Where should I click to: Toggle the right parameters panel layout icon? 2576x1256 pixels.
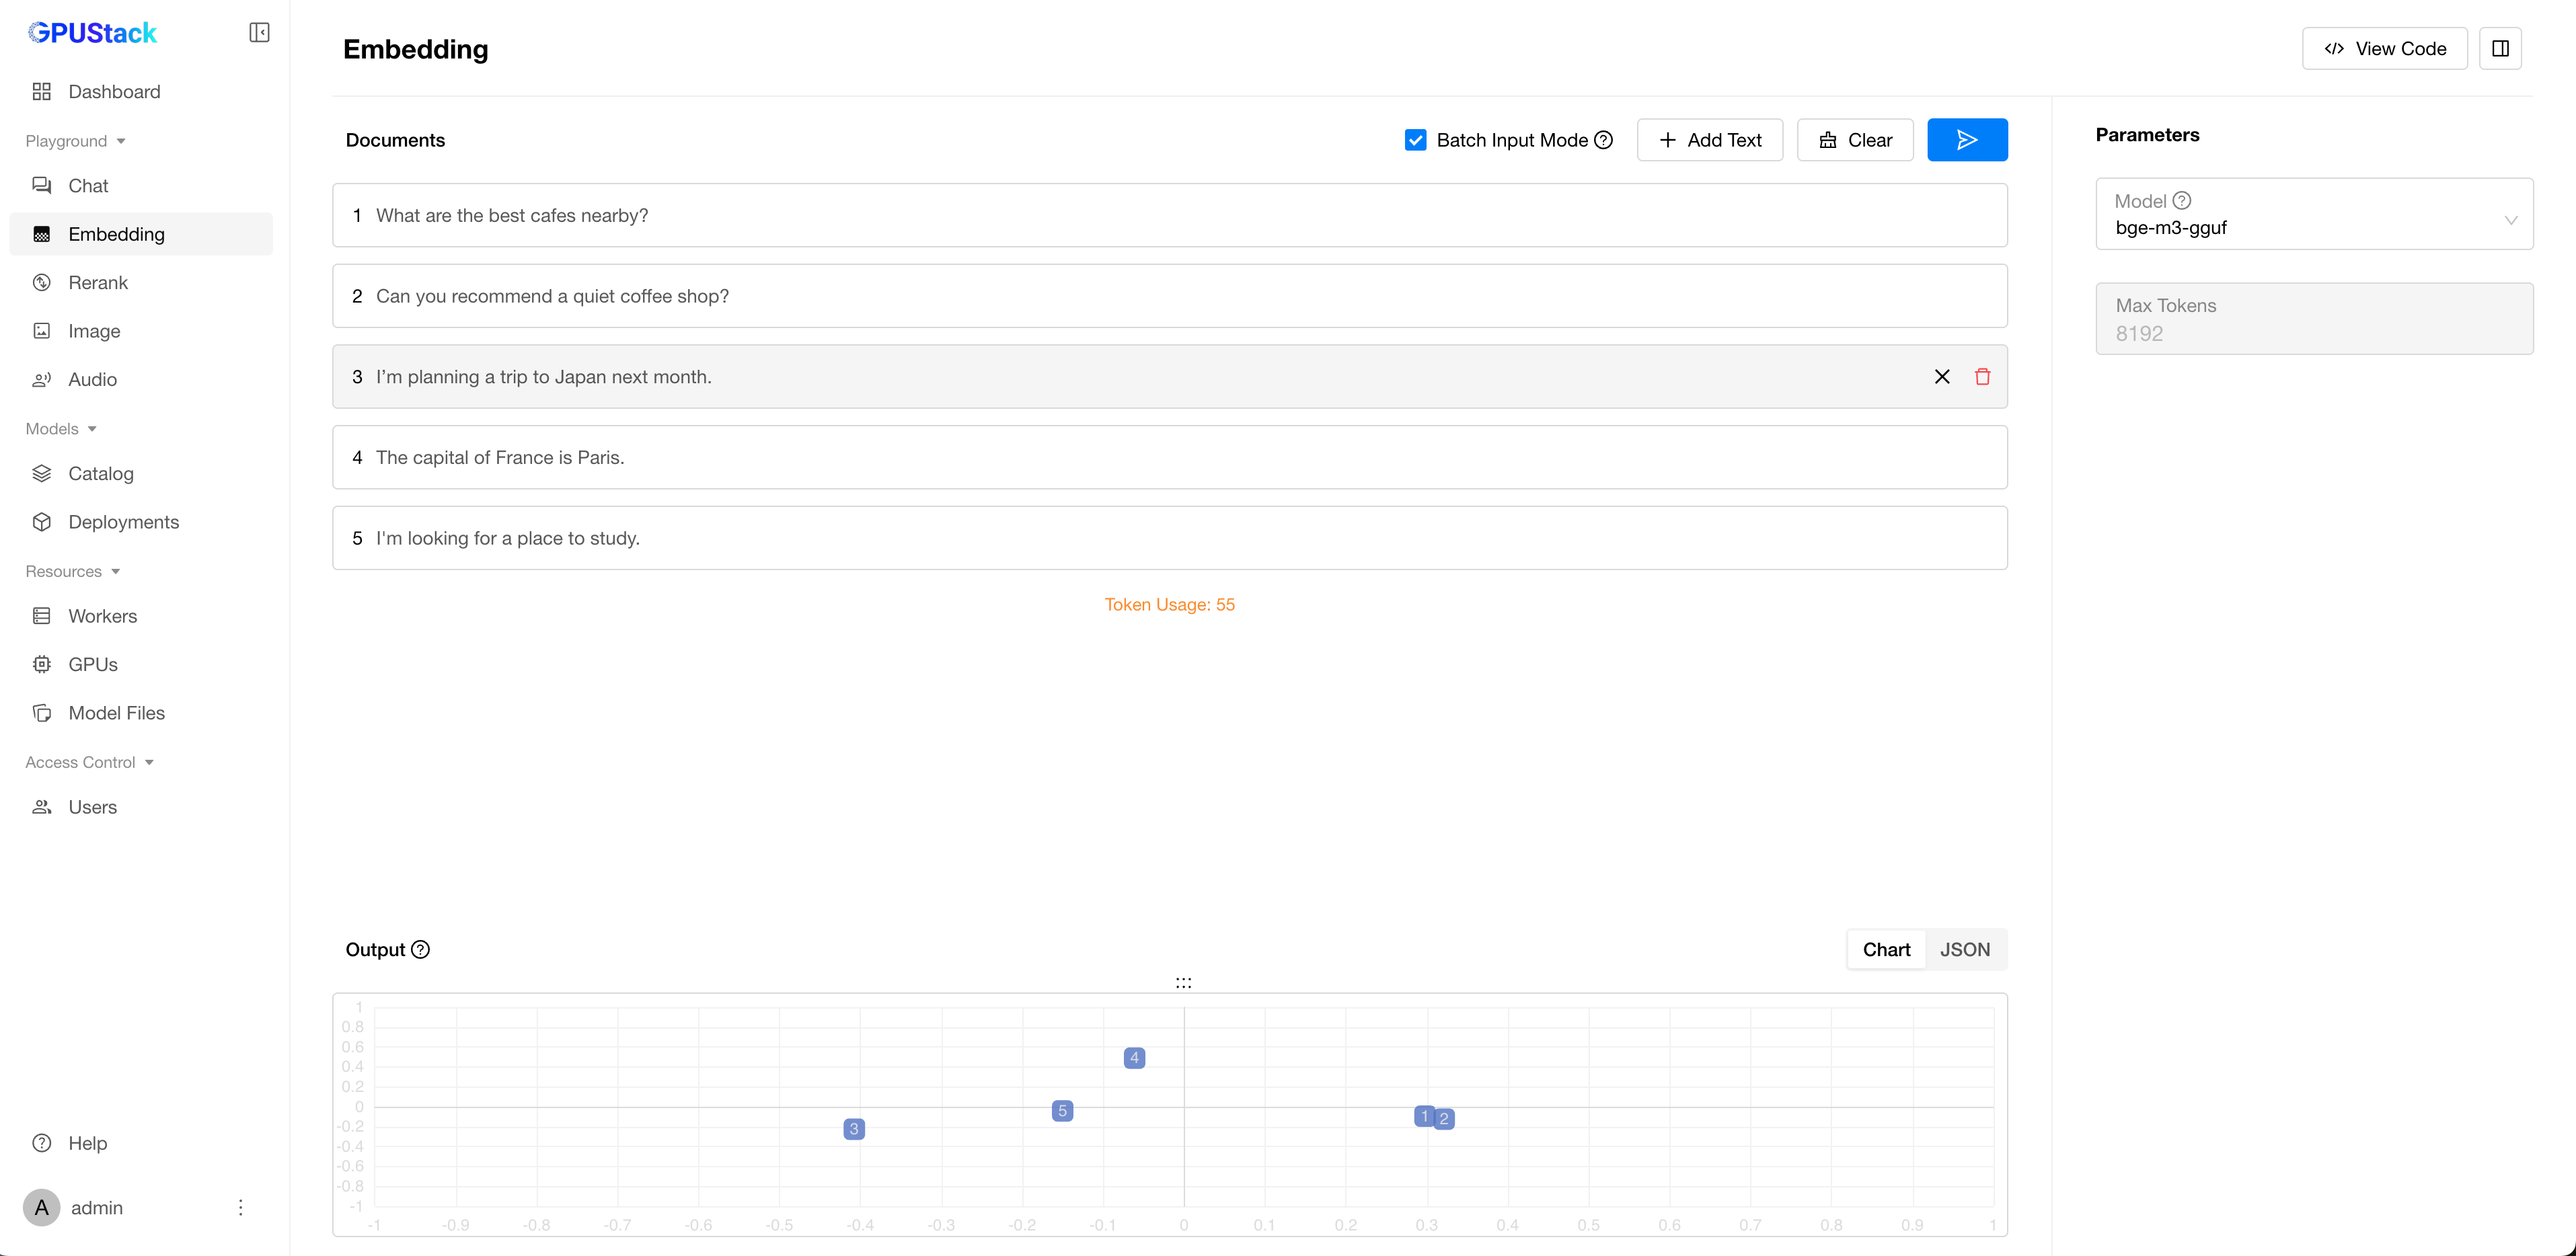[2500, 49]
